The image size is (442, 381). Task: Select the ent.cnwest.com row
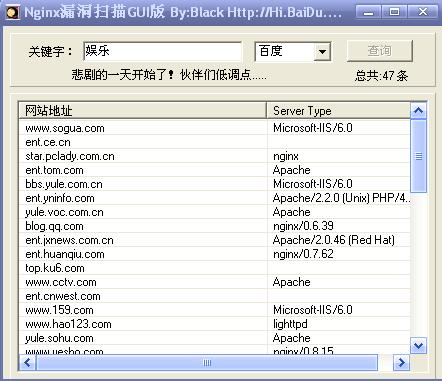[215, 296]
